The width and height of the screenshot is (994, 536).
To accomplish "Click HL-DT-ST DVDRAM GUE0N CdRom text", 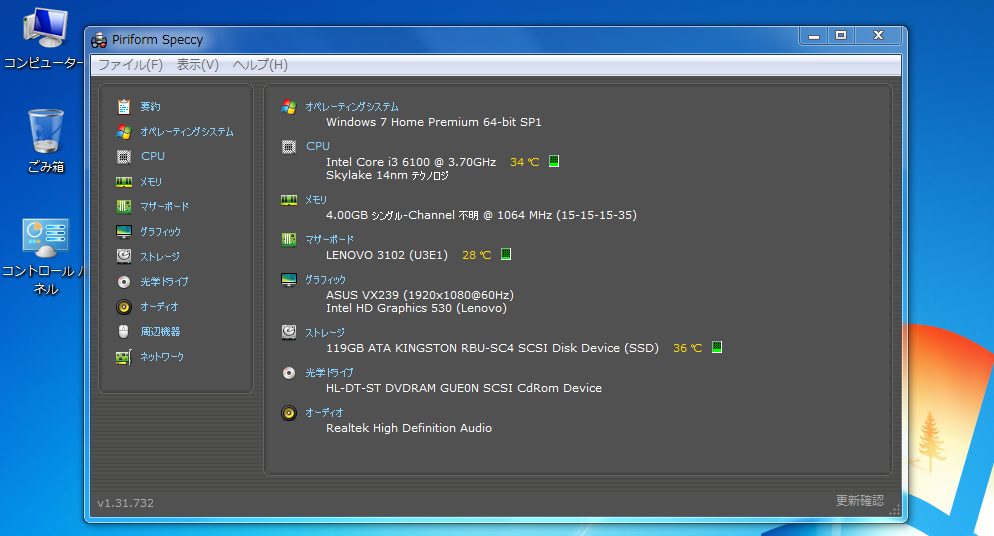I will [x=464, y=388].
